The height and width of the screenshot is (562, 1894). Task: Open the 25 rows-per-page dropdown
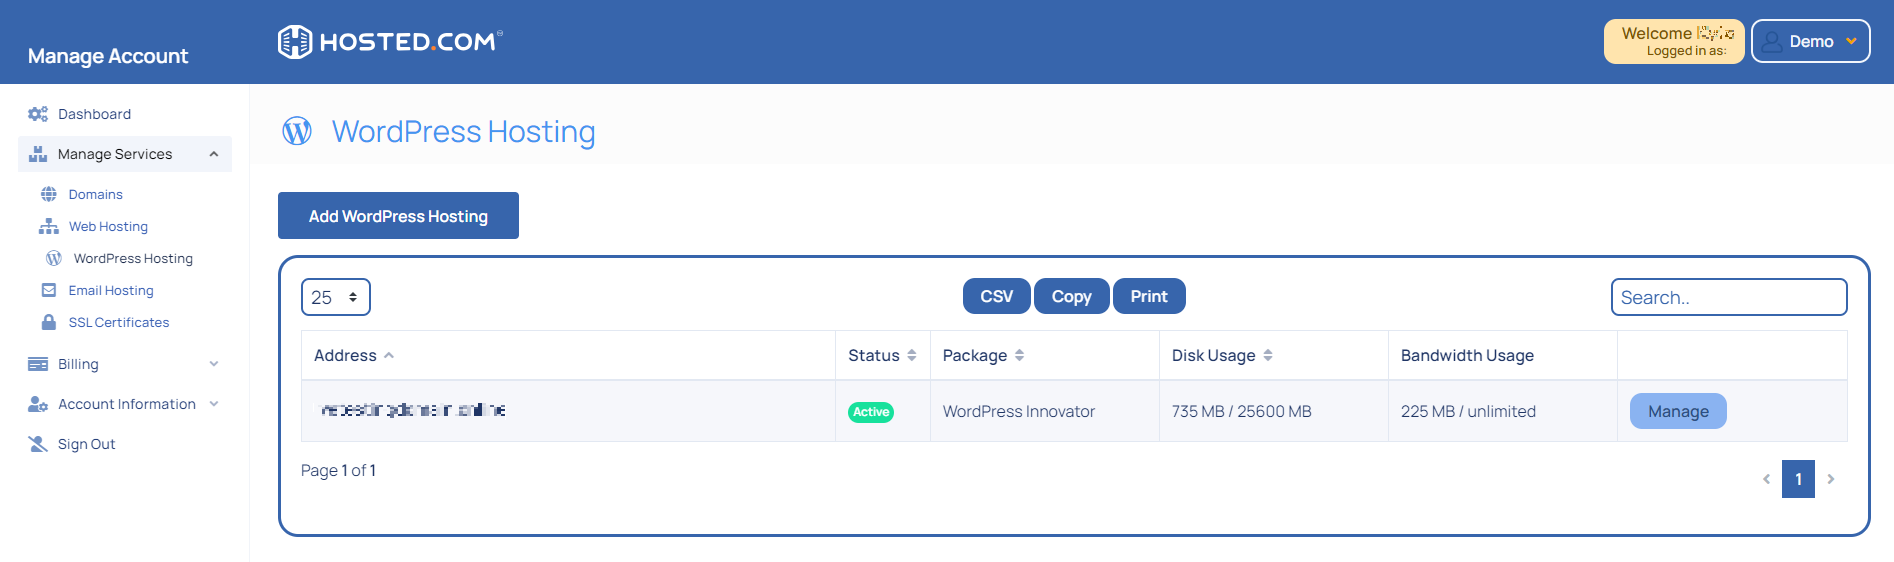tap(336, 297)
